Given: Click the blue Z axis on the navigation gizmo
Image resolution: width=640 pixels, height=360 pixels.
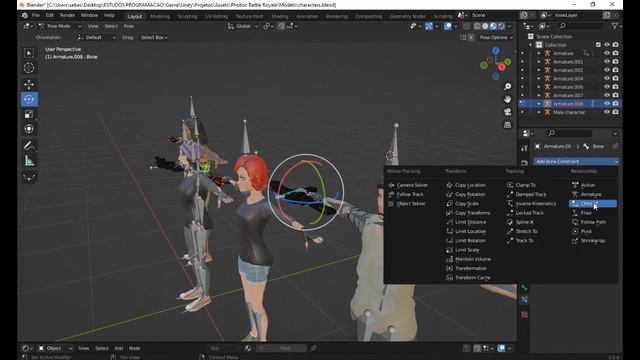Looking at the screenshot, I should tap(496, 51).
